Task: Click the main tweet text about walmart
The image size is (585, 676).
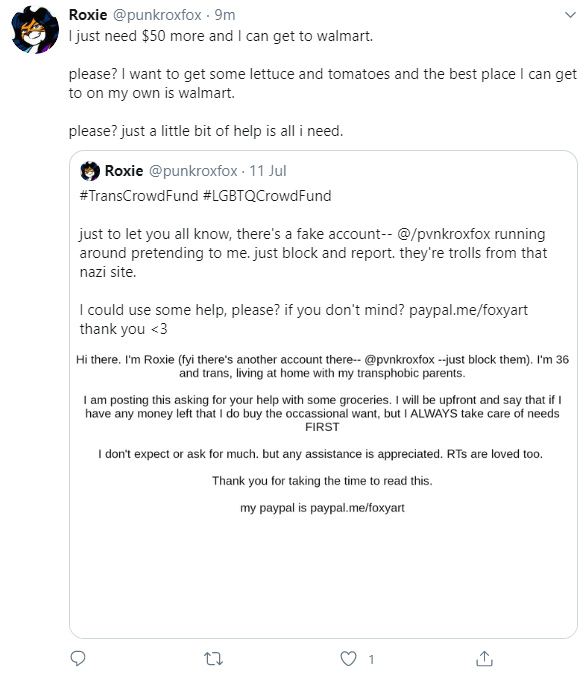Action: [x=322, y=83]
